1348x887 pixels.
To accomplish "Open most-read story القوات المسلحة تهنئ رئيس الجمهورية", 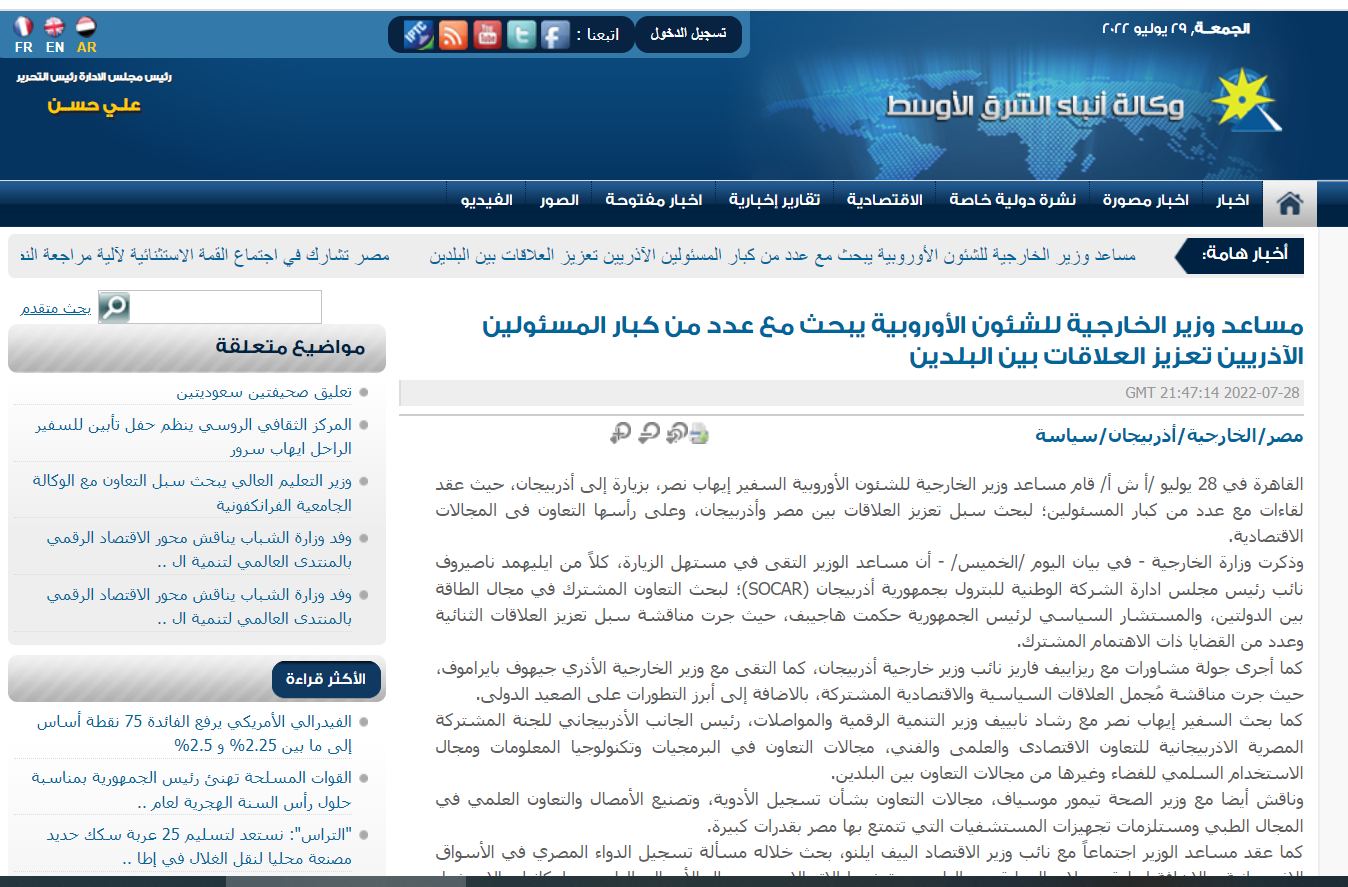I will 192,789.
